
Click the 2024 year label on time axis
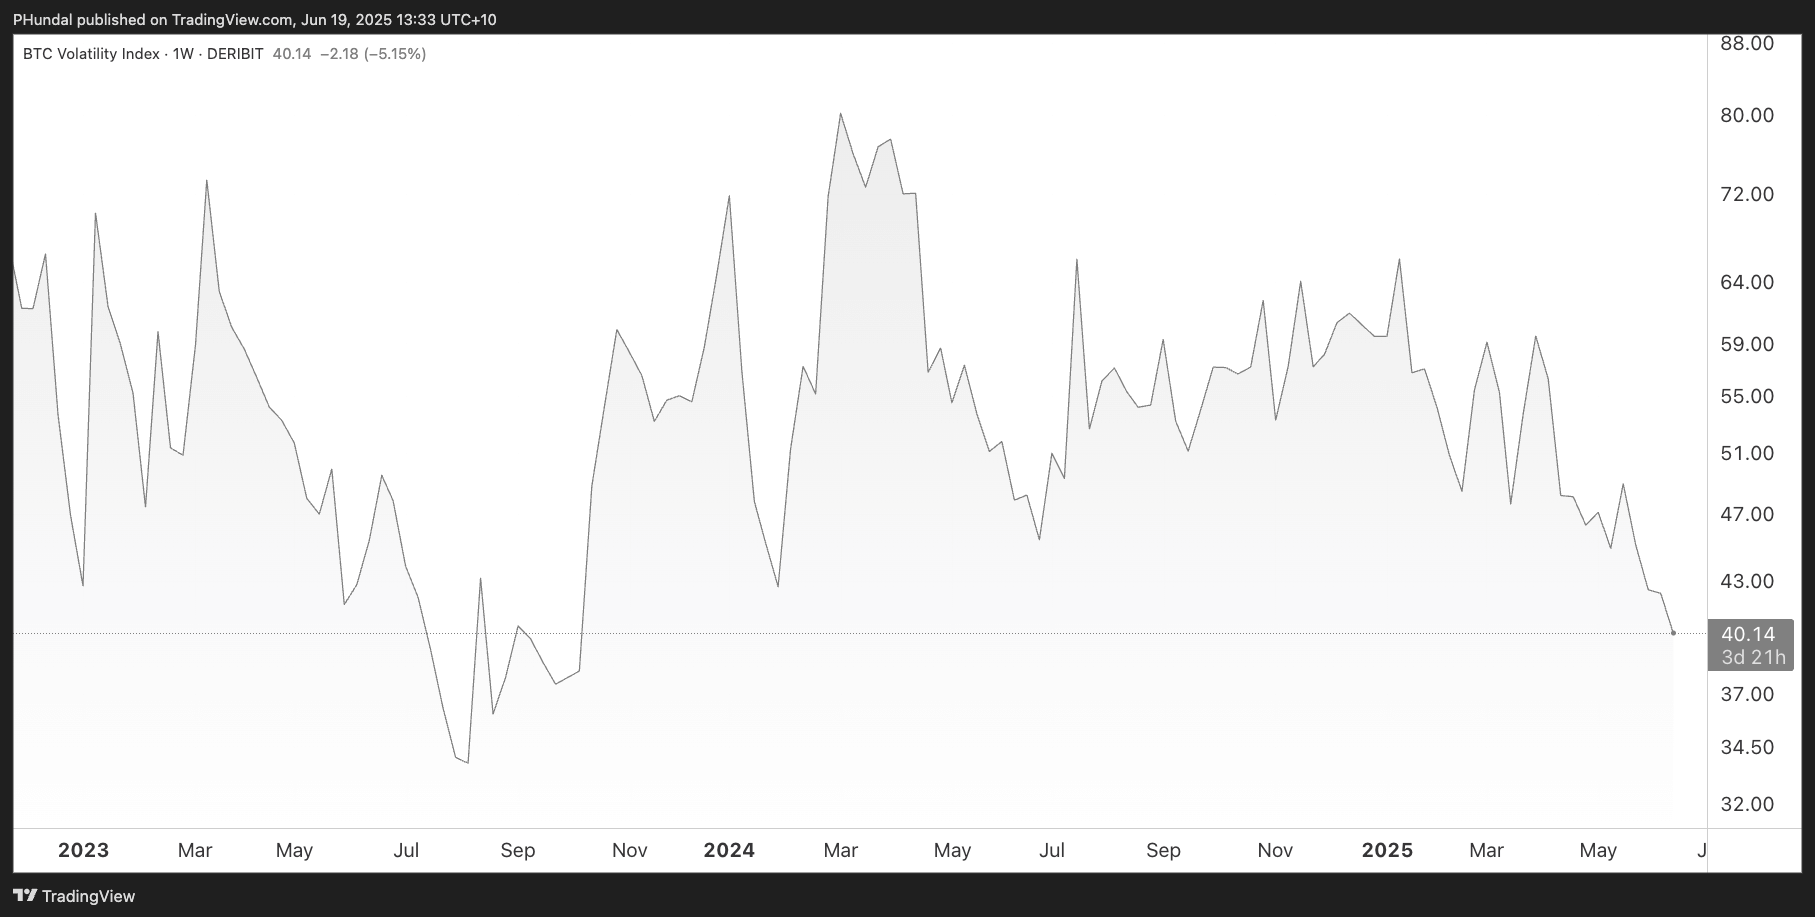[729, 850]
